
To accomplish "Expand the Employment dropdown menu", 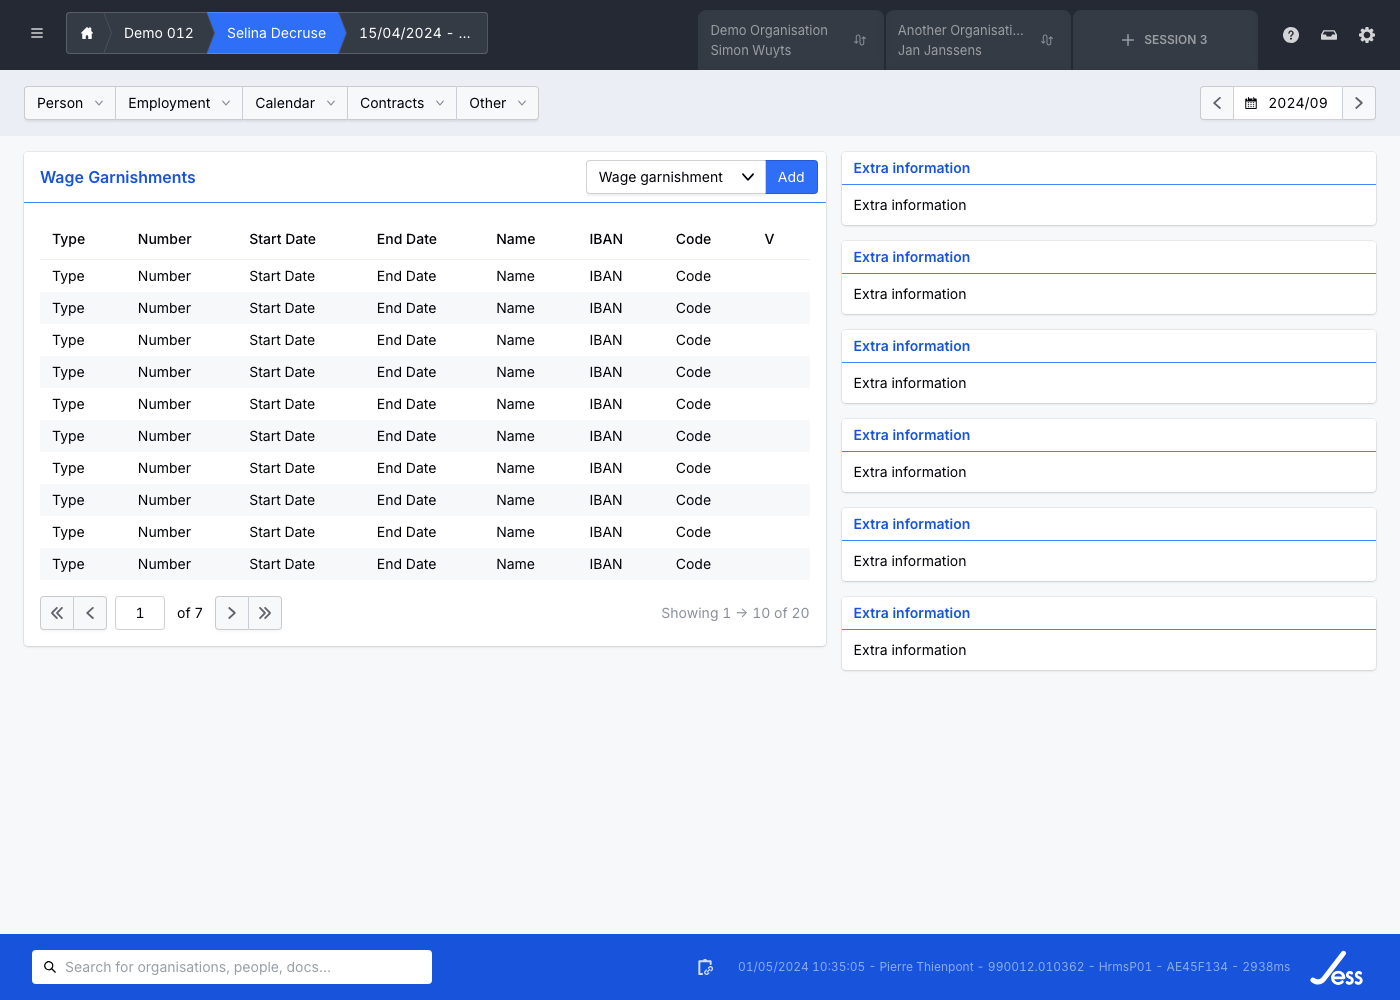I will point(179,103).
